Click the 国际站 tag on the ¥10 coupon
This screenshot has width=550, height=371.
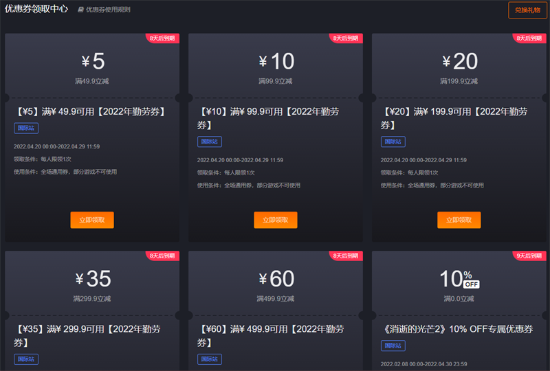pos(209,142)
